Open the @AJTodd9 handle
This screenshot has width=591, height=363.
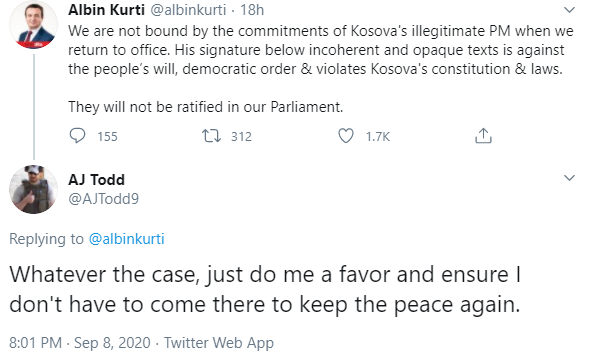tap(104, 199)
